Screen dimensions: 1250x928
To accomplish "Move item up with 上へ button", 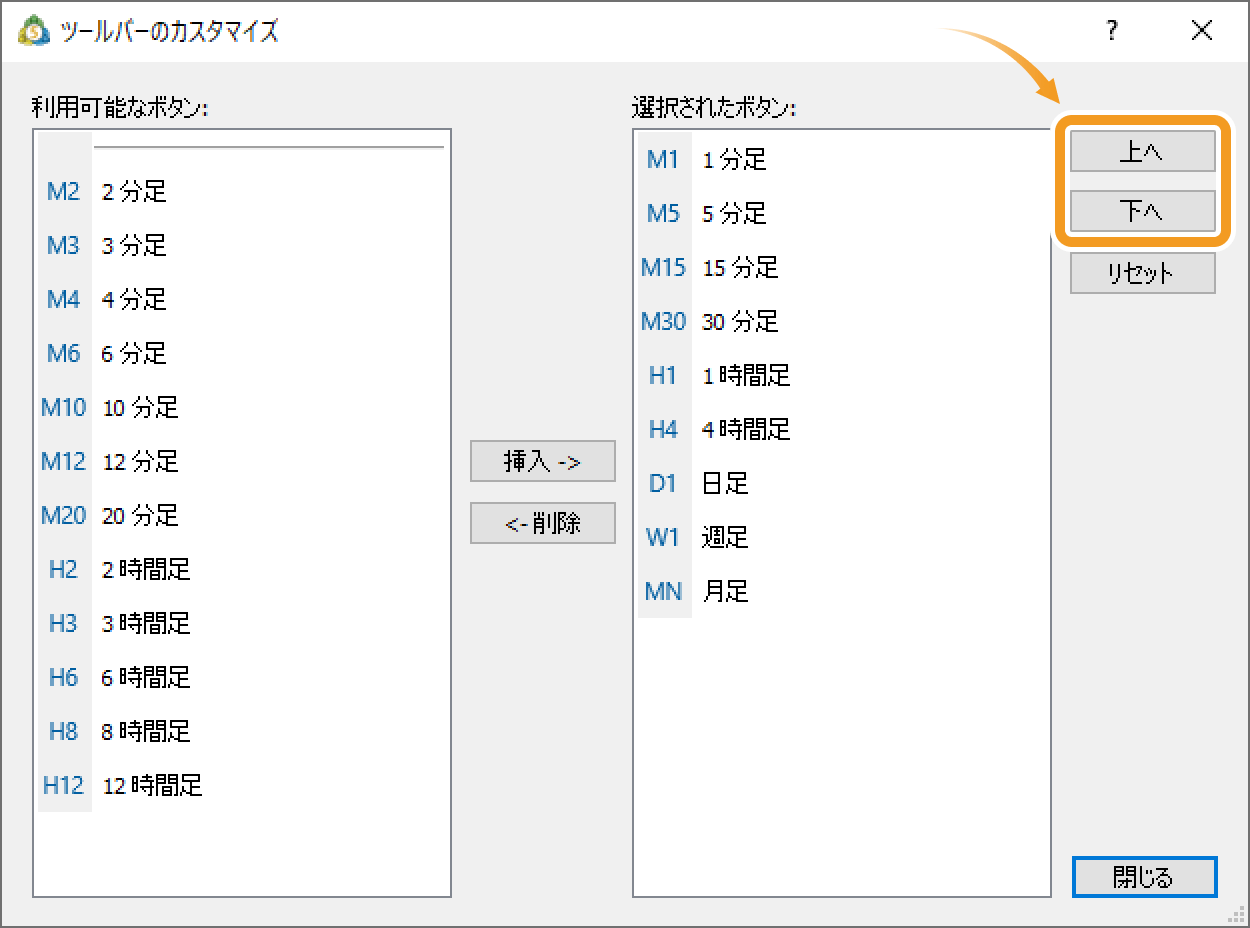I will pos(1142,152).
